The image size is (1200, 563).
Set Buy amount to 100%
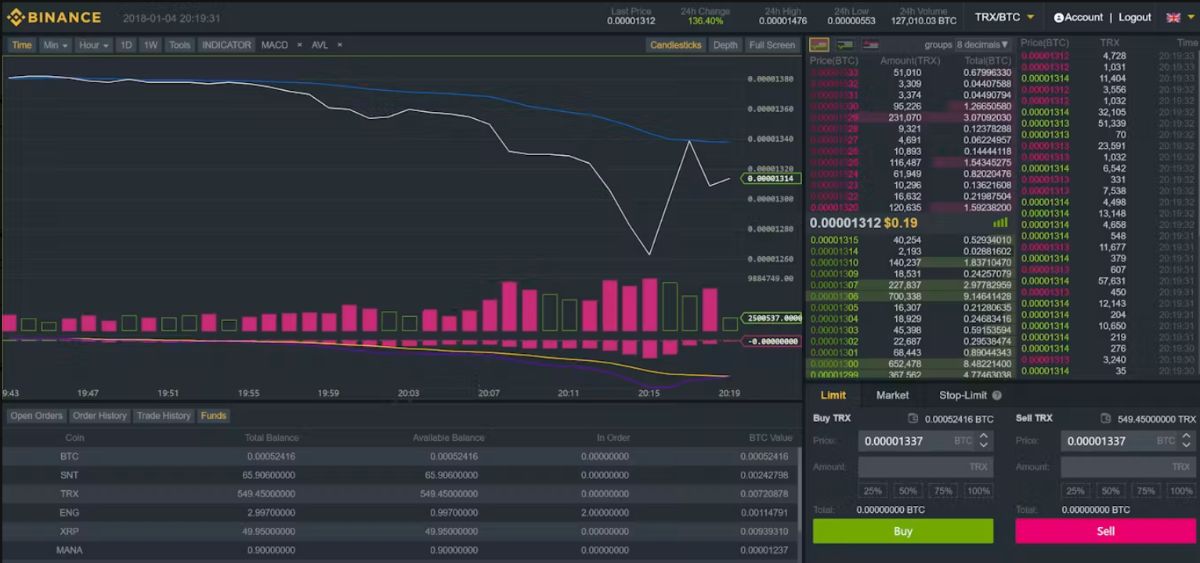pos(978,491)
